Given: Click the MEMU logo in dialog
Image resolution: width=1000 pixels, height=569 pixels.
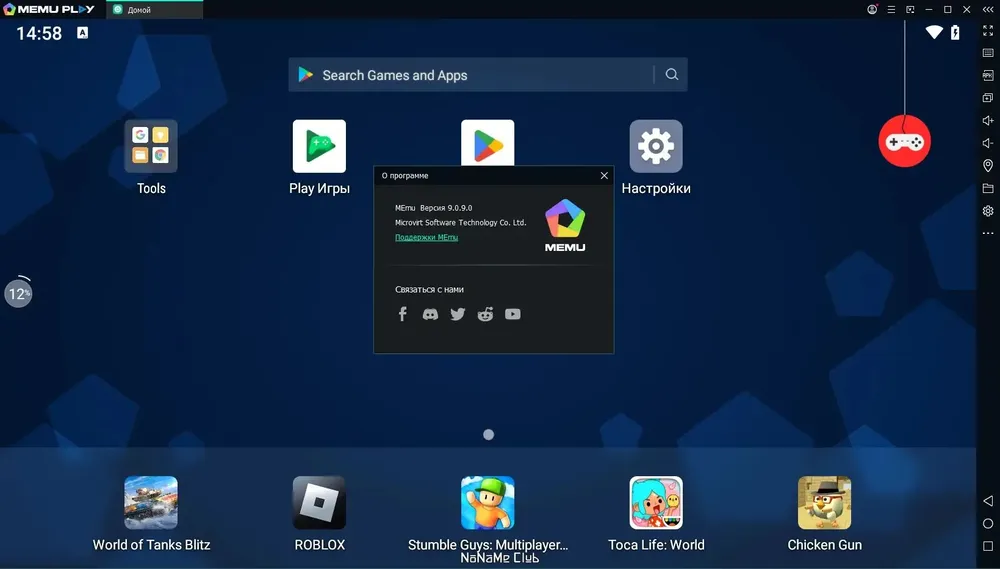Looking at the screenshot, I should click(565, 225).
